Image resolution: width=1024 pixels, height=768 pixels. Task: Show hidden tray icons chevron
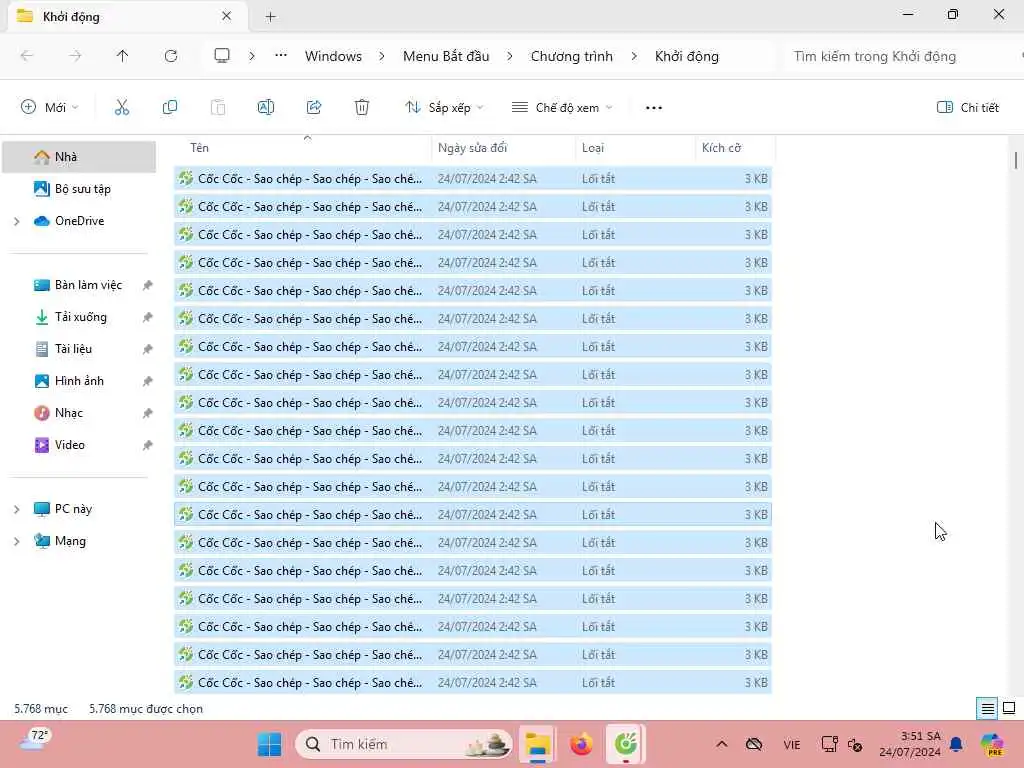722,744
